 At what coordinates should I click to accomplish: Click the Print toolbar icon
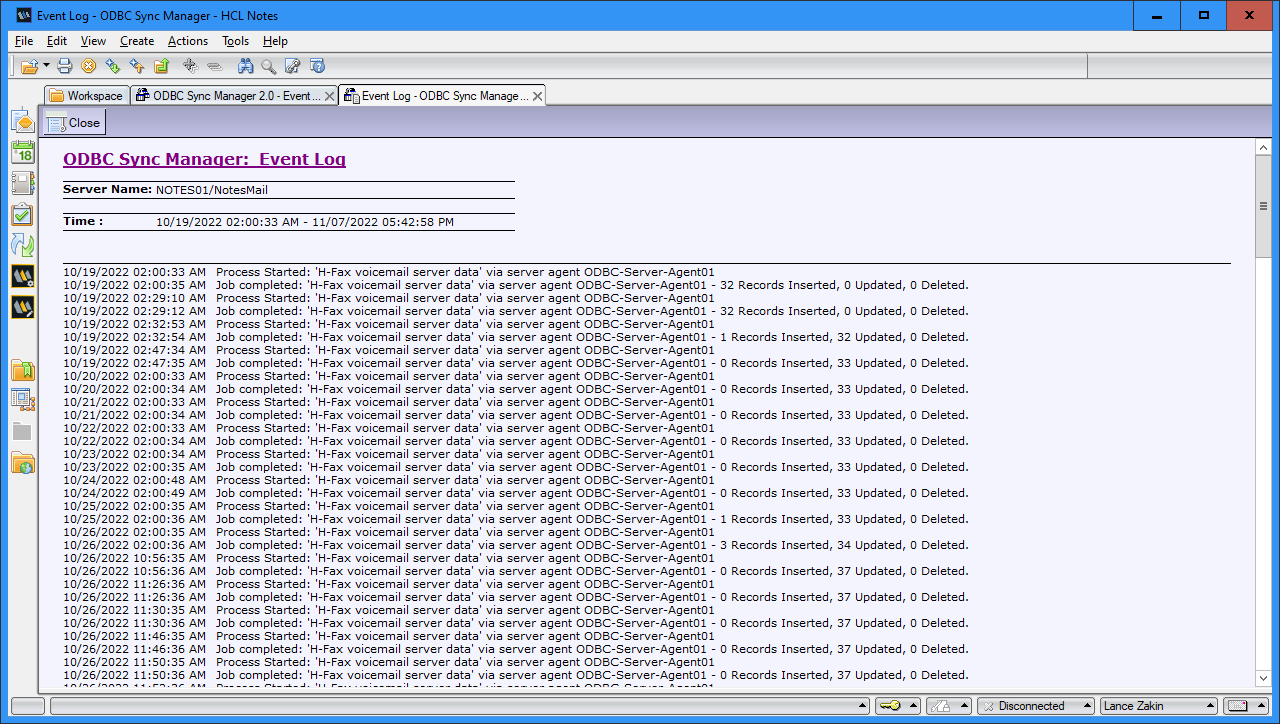65,66
